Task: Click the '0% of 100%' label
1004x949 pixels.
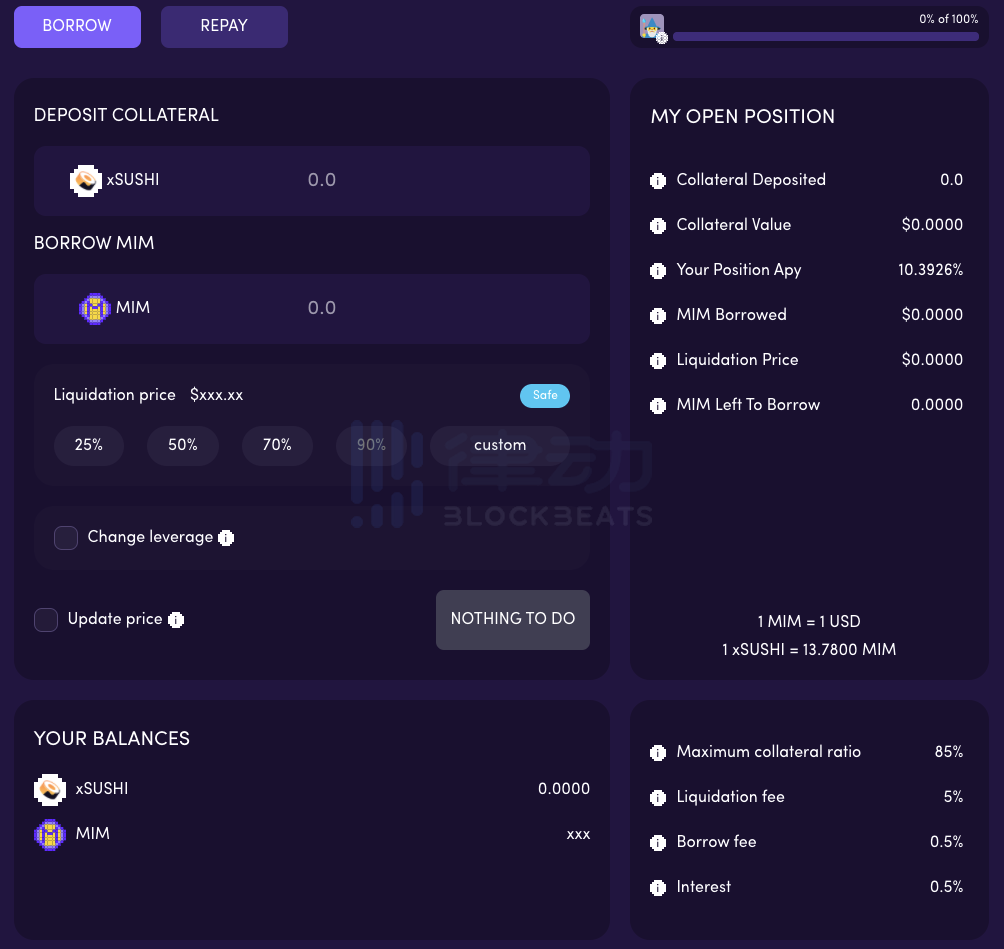Action: tap(948, 19)
